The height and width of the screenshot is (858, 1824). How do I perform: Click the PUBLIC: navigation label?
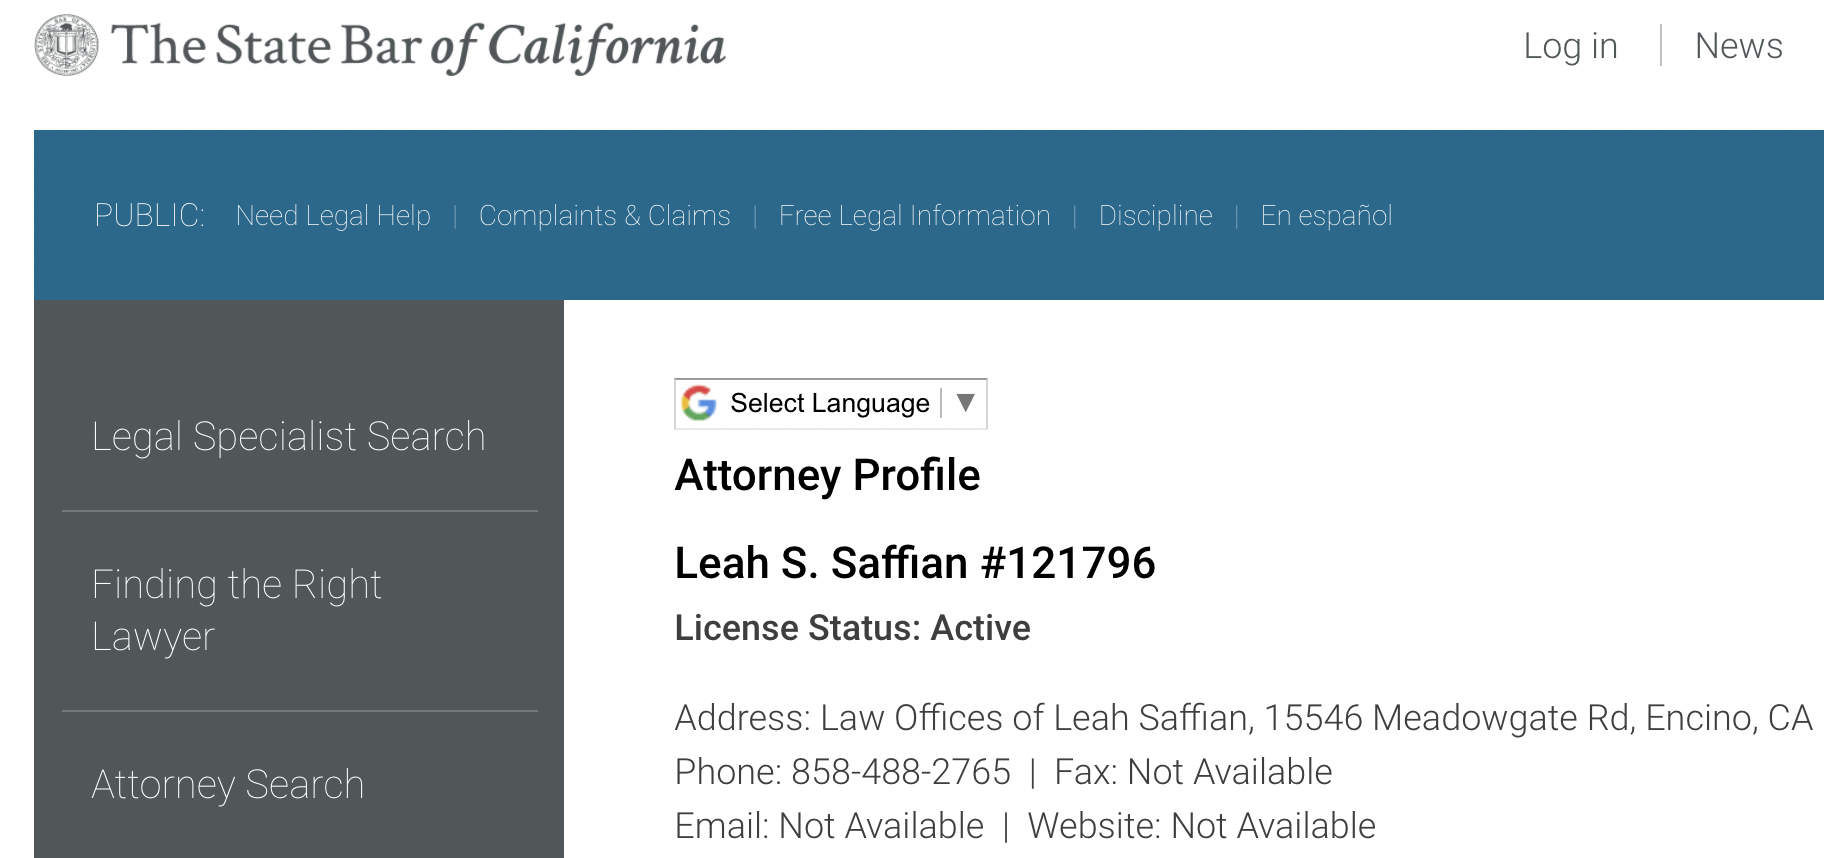149,216
